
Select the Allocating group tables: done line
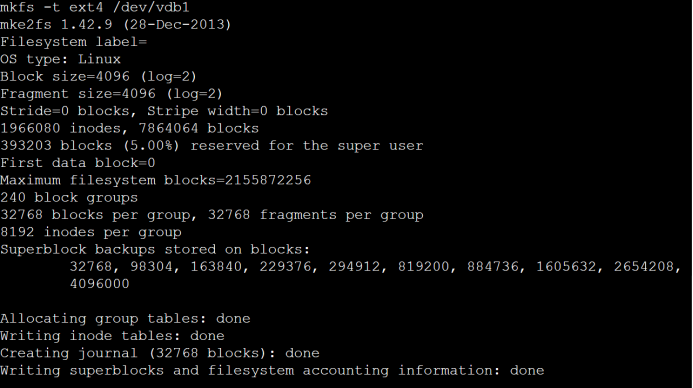[x=125, y=319]
